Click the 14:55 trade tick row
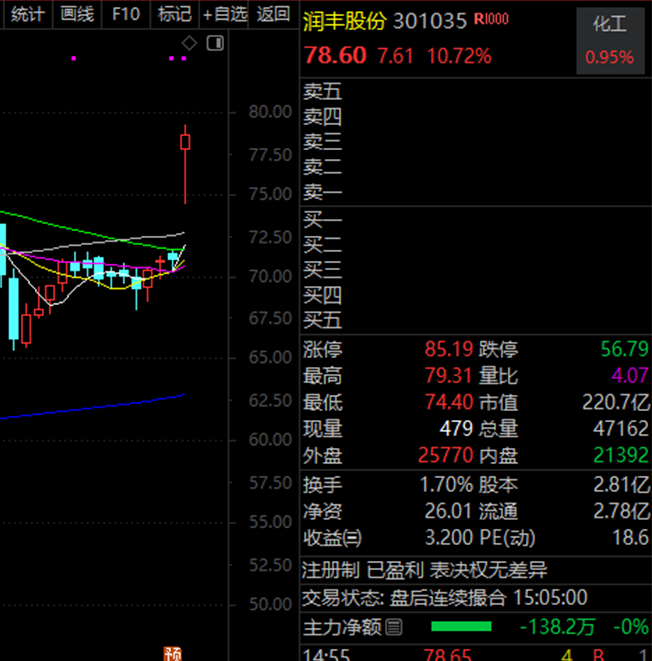This screenshot has height=661, width=652. click(476, 653)
